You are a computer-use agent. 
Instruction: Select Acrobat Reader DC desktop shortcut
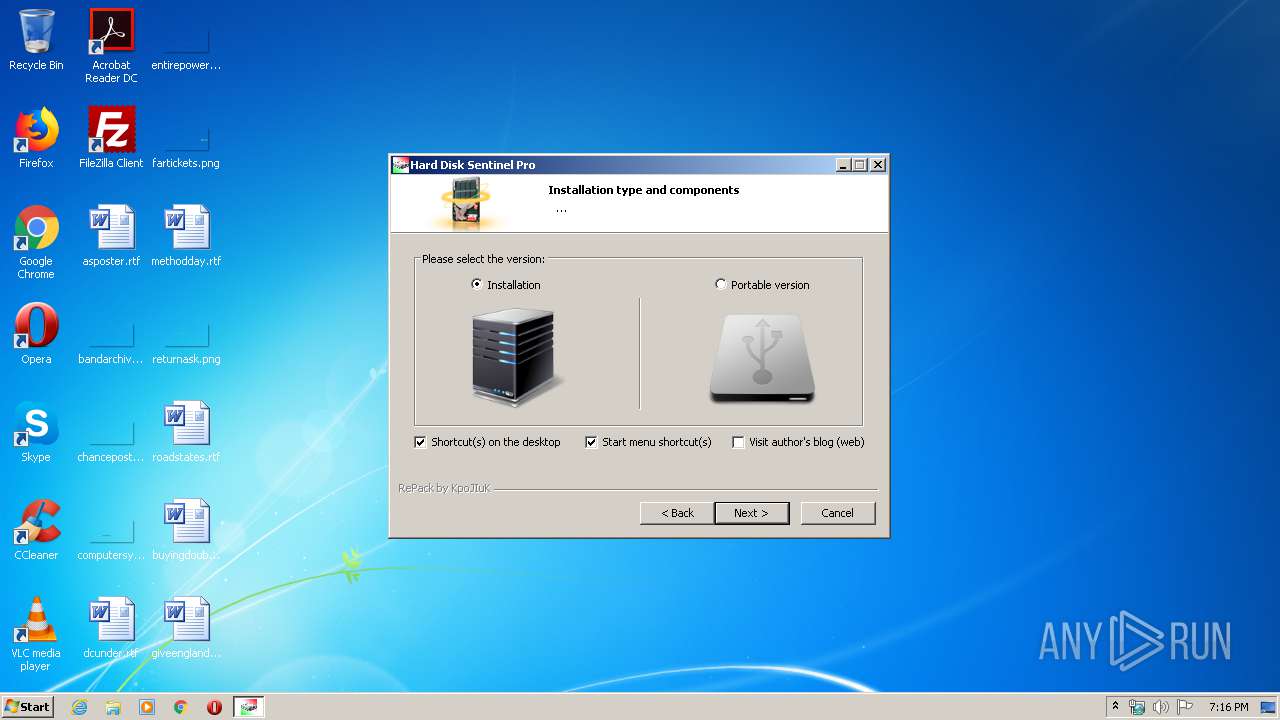coord(111,45)
